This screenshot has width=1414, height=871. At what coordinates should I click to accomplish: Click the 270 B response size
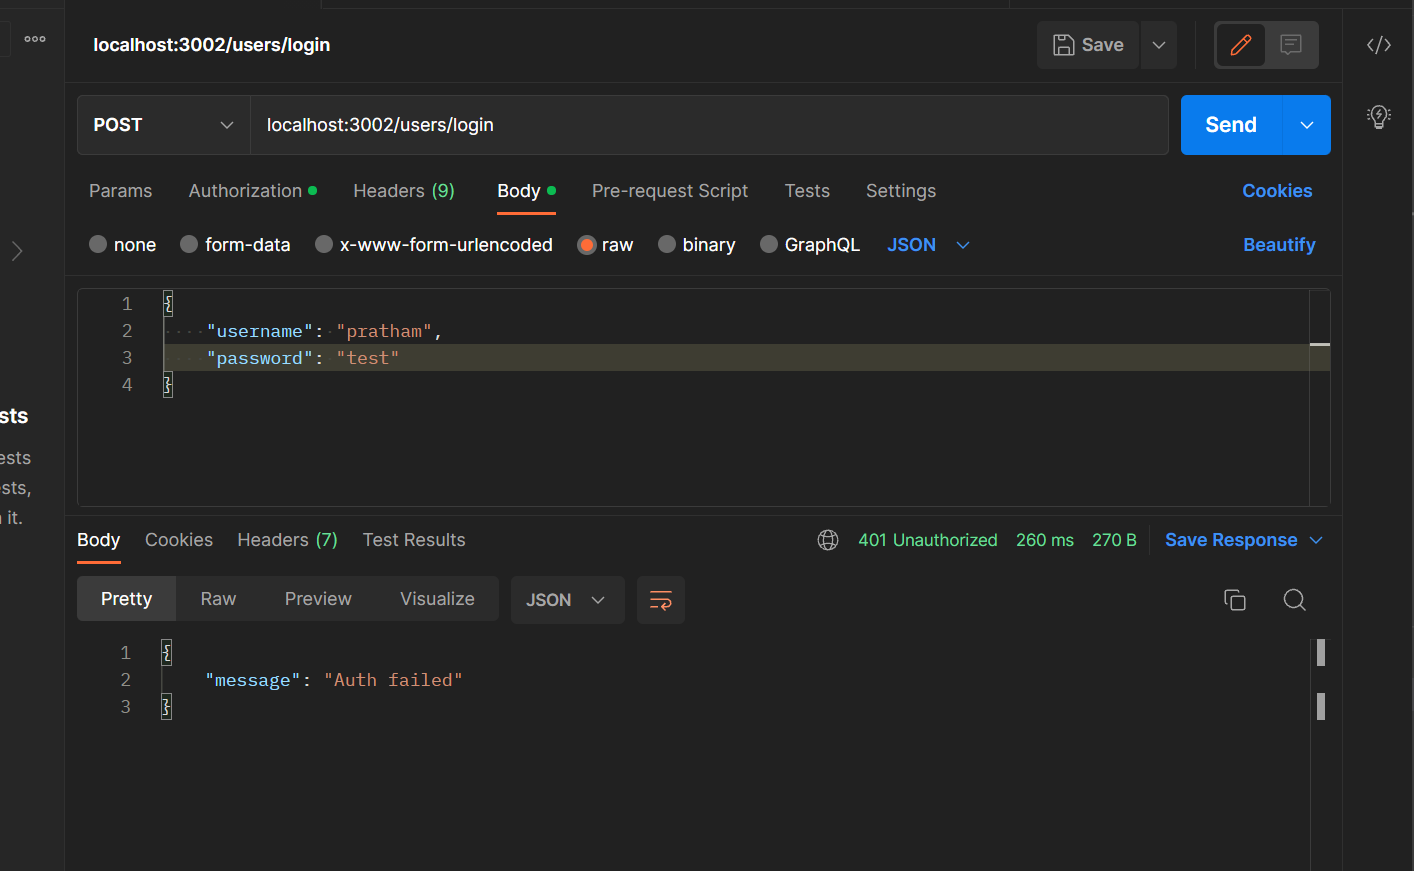1114,540
